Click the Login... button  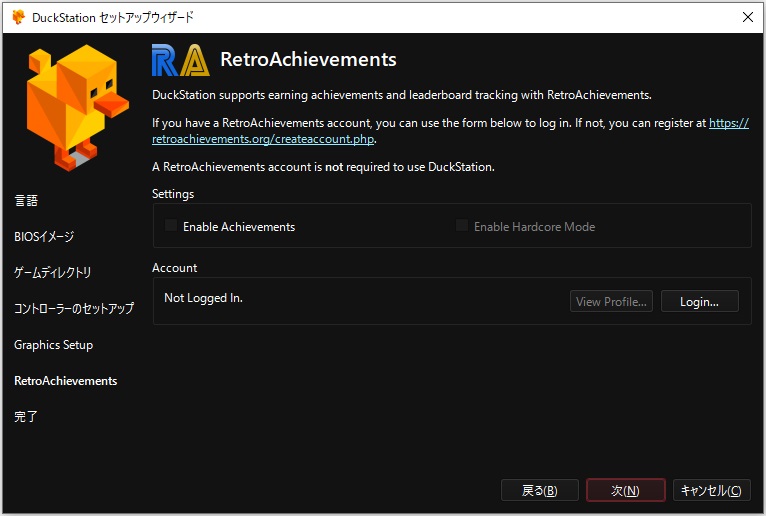coord(700,301)
